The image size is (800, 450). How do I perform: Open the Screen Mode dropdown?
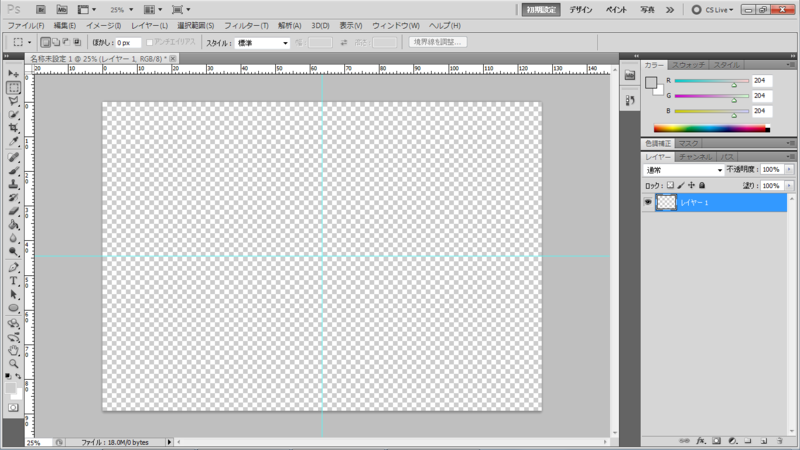pos(181,10)
